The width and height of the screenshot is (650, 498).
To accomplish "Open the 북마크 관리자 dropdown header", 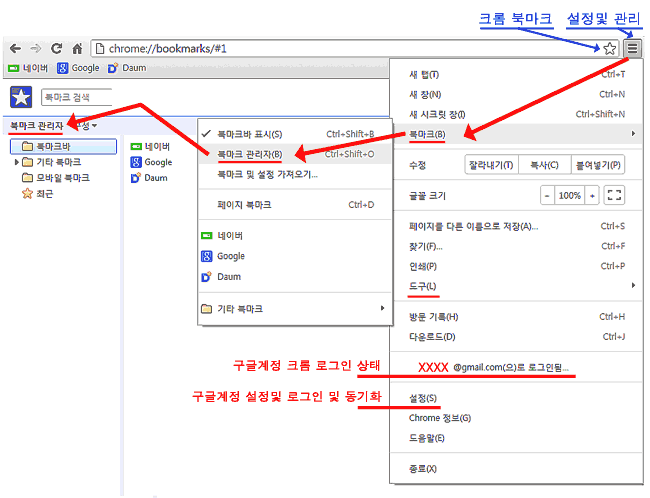I will (36, 125).
